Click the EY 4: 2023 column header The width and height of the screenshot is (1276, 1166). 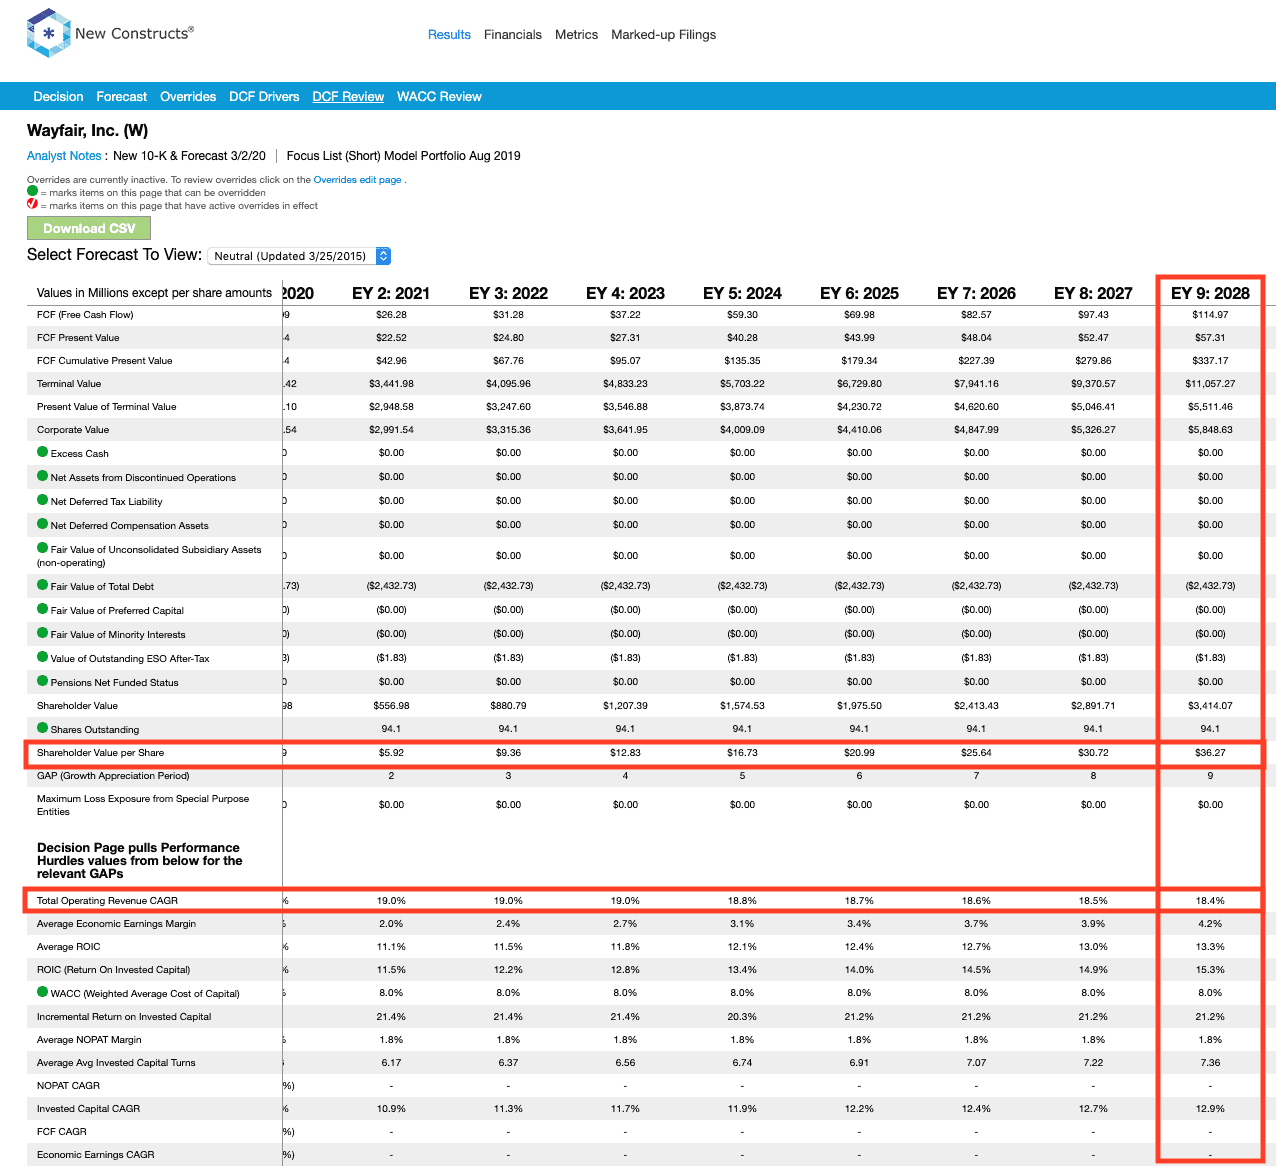[625, 293]
